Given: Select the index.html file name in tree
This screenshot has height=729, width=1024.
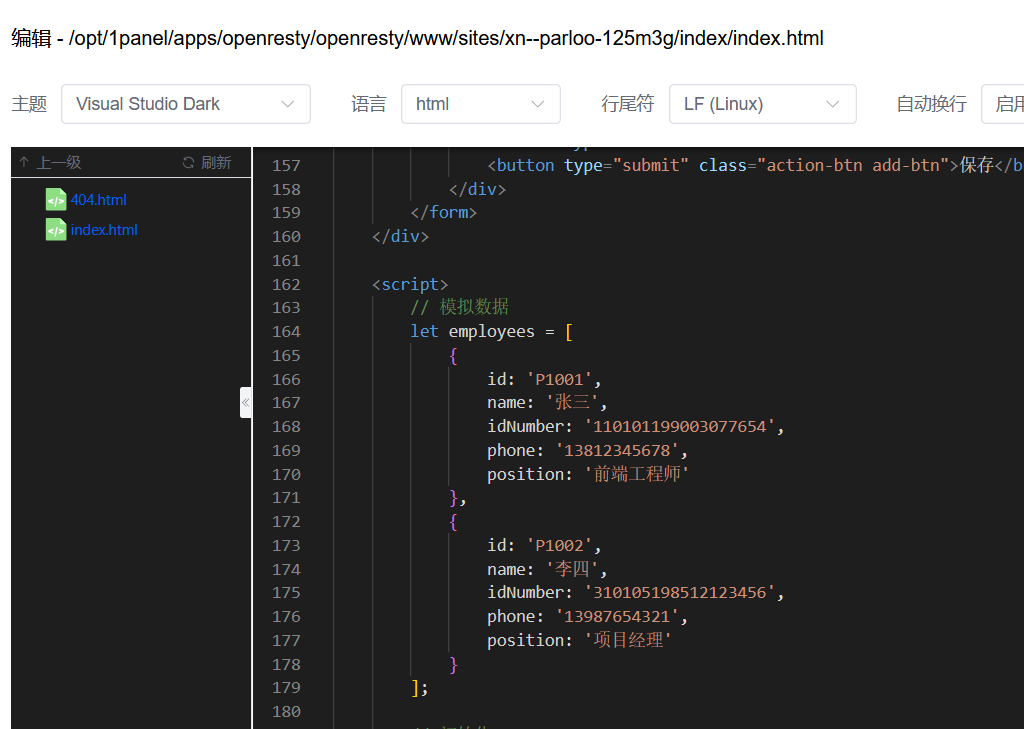Looking at the screenshot, I should point(104,230).
